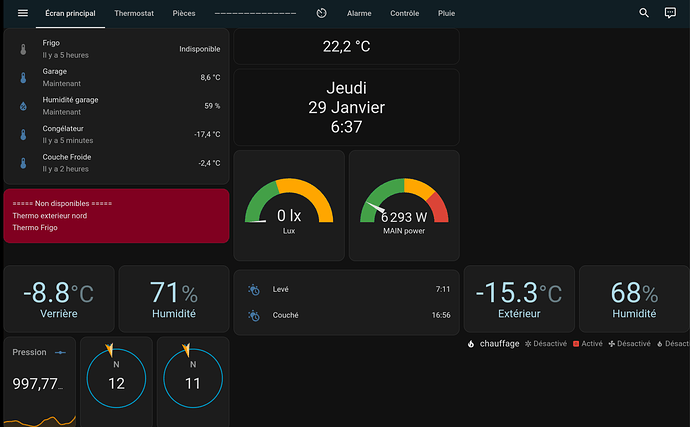Click the Garage thermometer icon
The image size is (690, 427).
pos(23,77)
